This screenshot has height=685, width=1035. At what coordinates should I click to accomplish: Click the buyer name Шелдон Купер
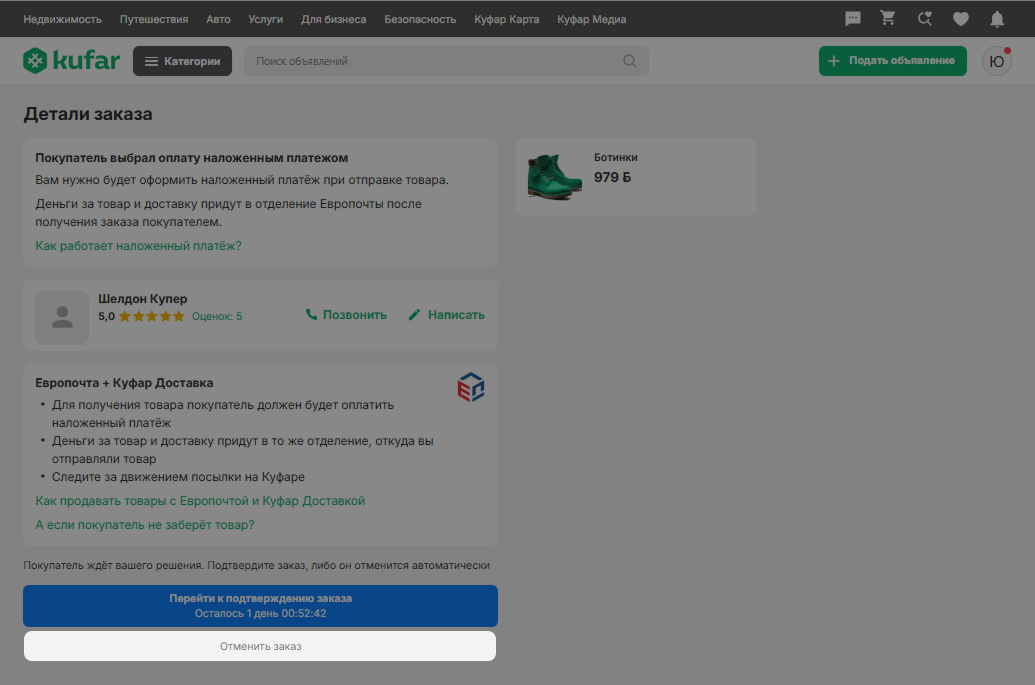pyautogui.click(x=143, y=299)
